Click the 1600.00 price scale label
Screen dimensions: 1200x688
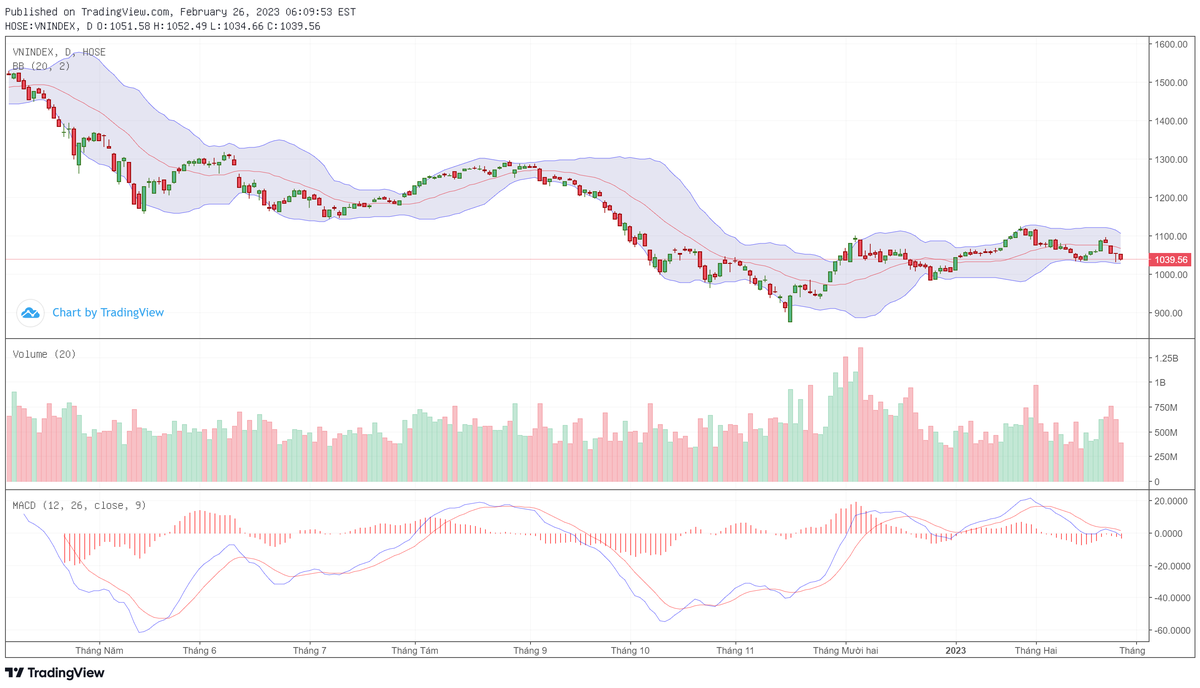[x=1169, y=45]
